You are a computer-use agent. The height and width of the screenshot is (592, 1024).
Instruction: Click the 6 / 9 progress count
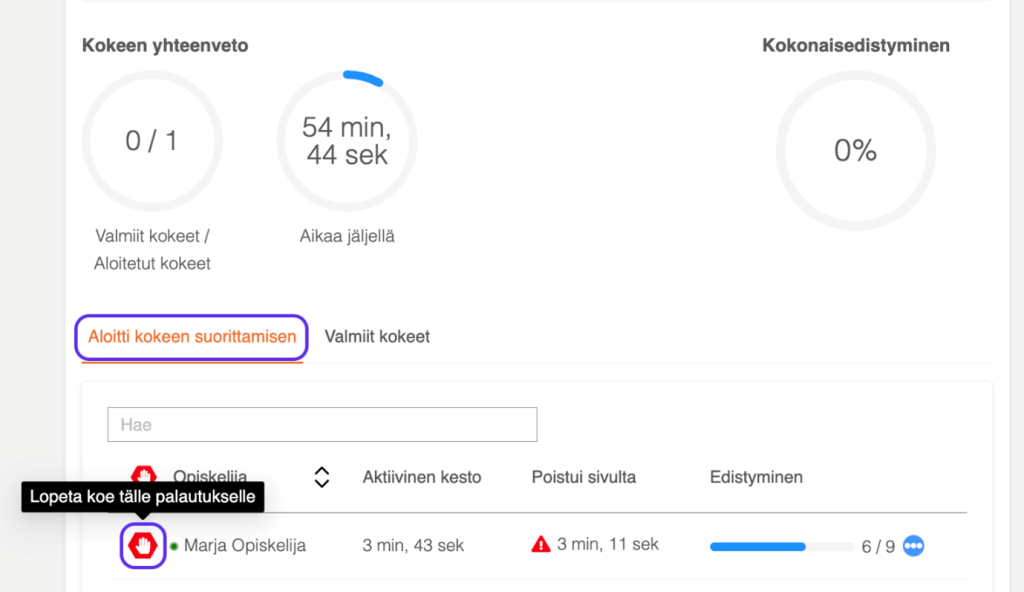click(877, 547)
